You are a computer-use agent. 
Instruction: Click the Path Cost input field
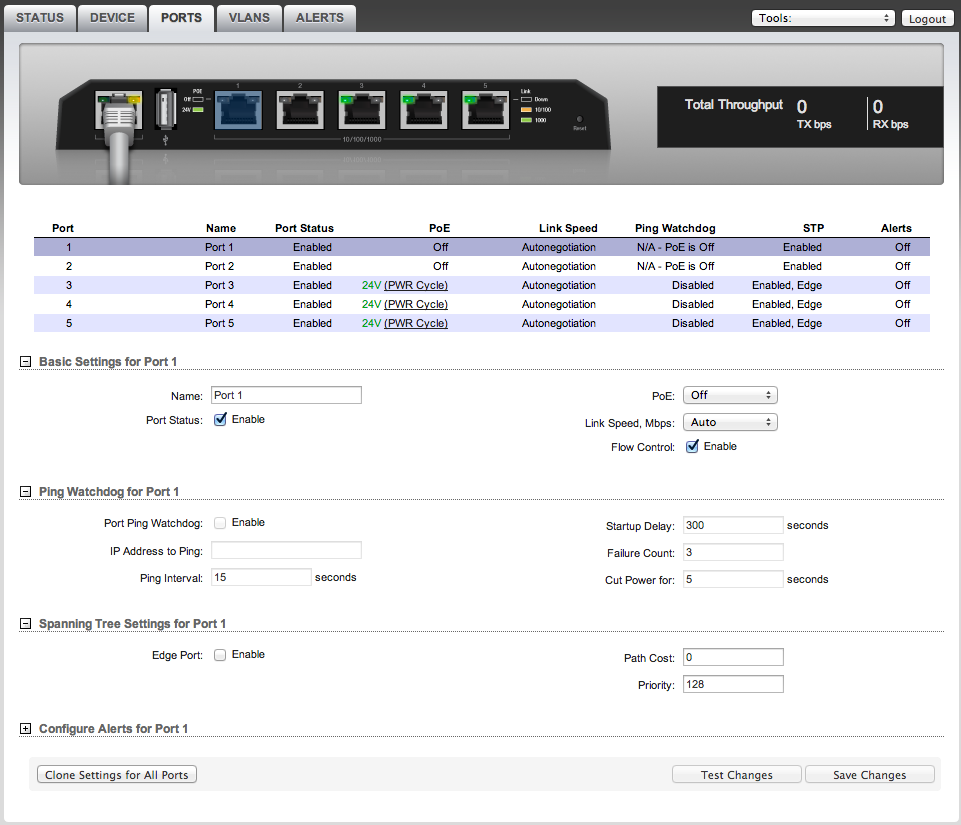tap(733, 657)
